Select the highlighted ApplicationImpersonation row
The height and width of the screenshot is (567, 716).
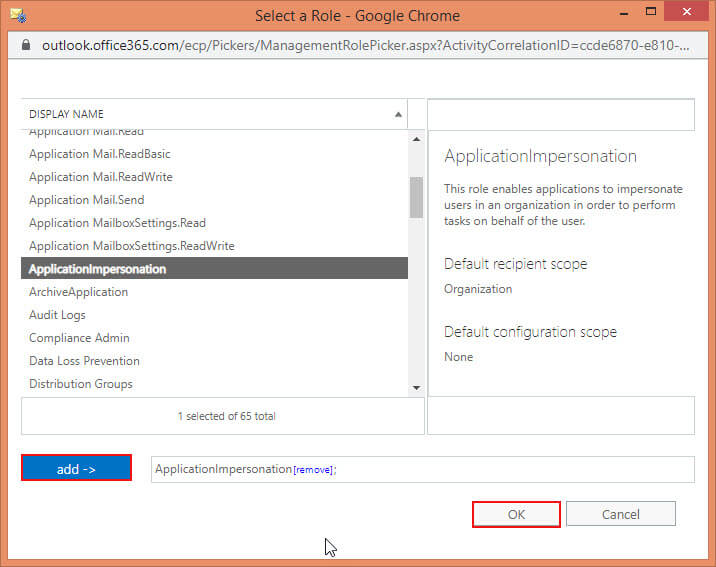pyautogui.click(x=214, y=268)
